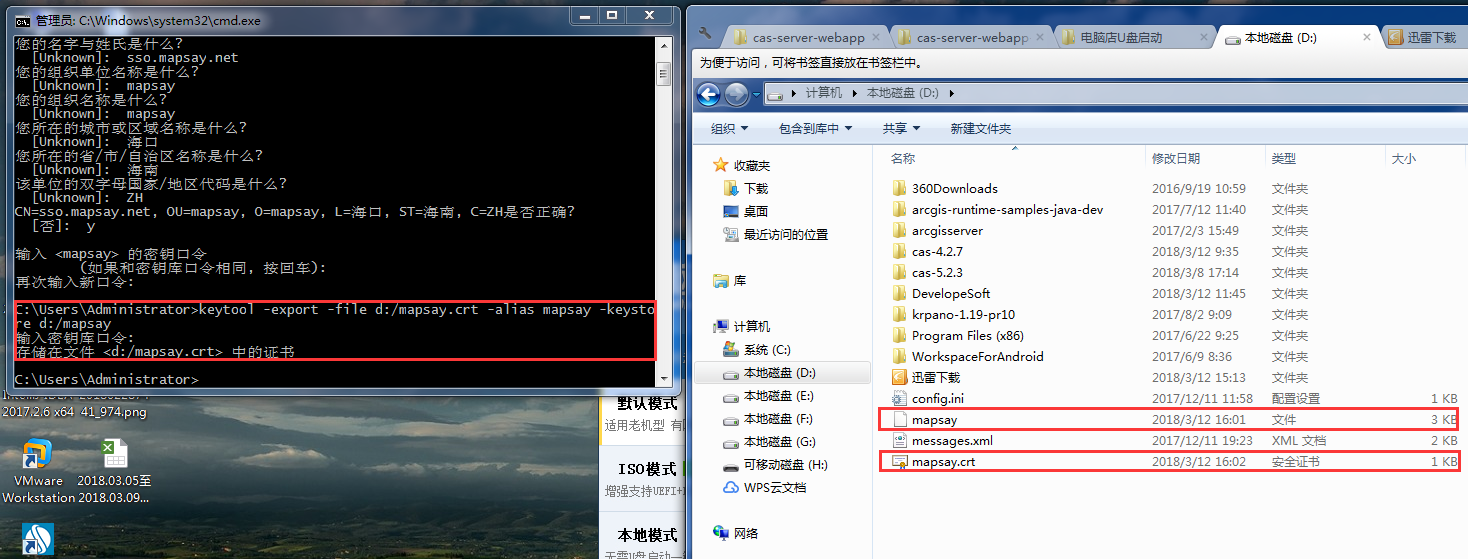Click date 2018/3/12 16:02 of mapsay.crt
1468x559 pixels.
[x=1198, y=461]
